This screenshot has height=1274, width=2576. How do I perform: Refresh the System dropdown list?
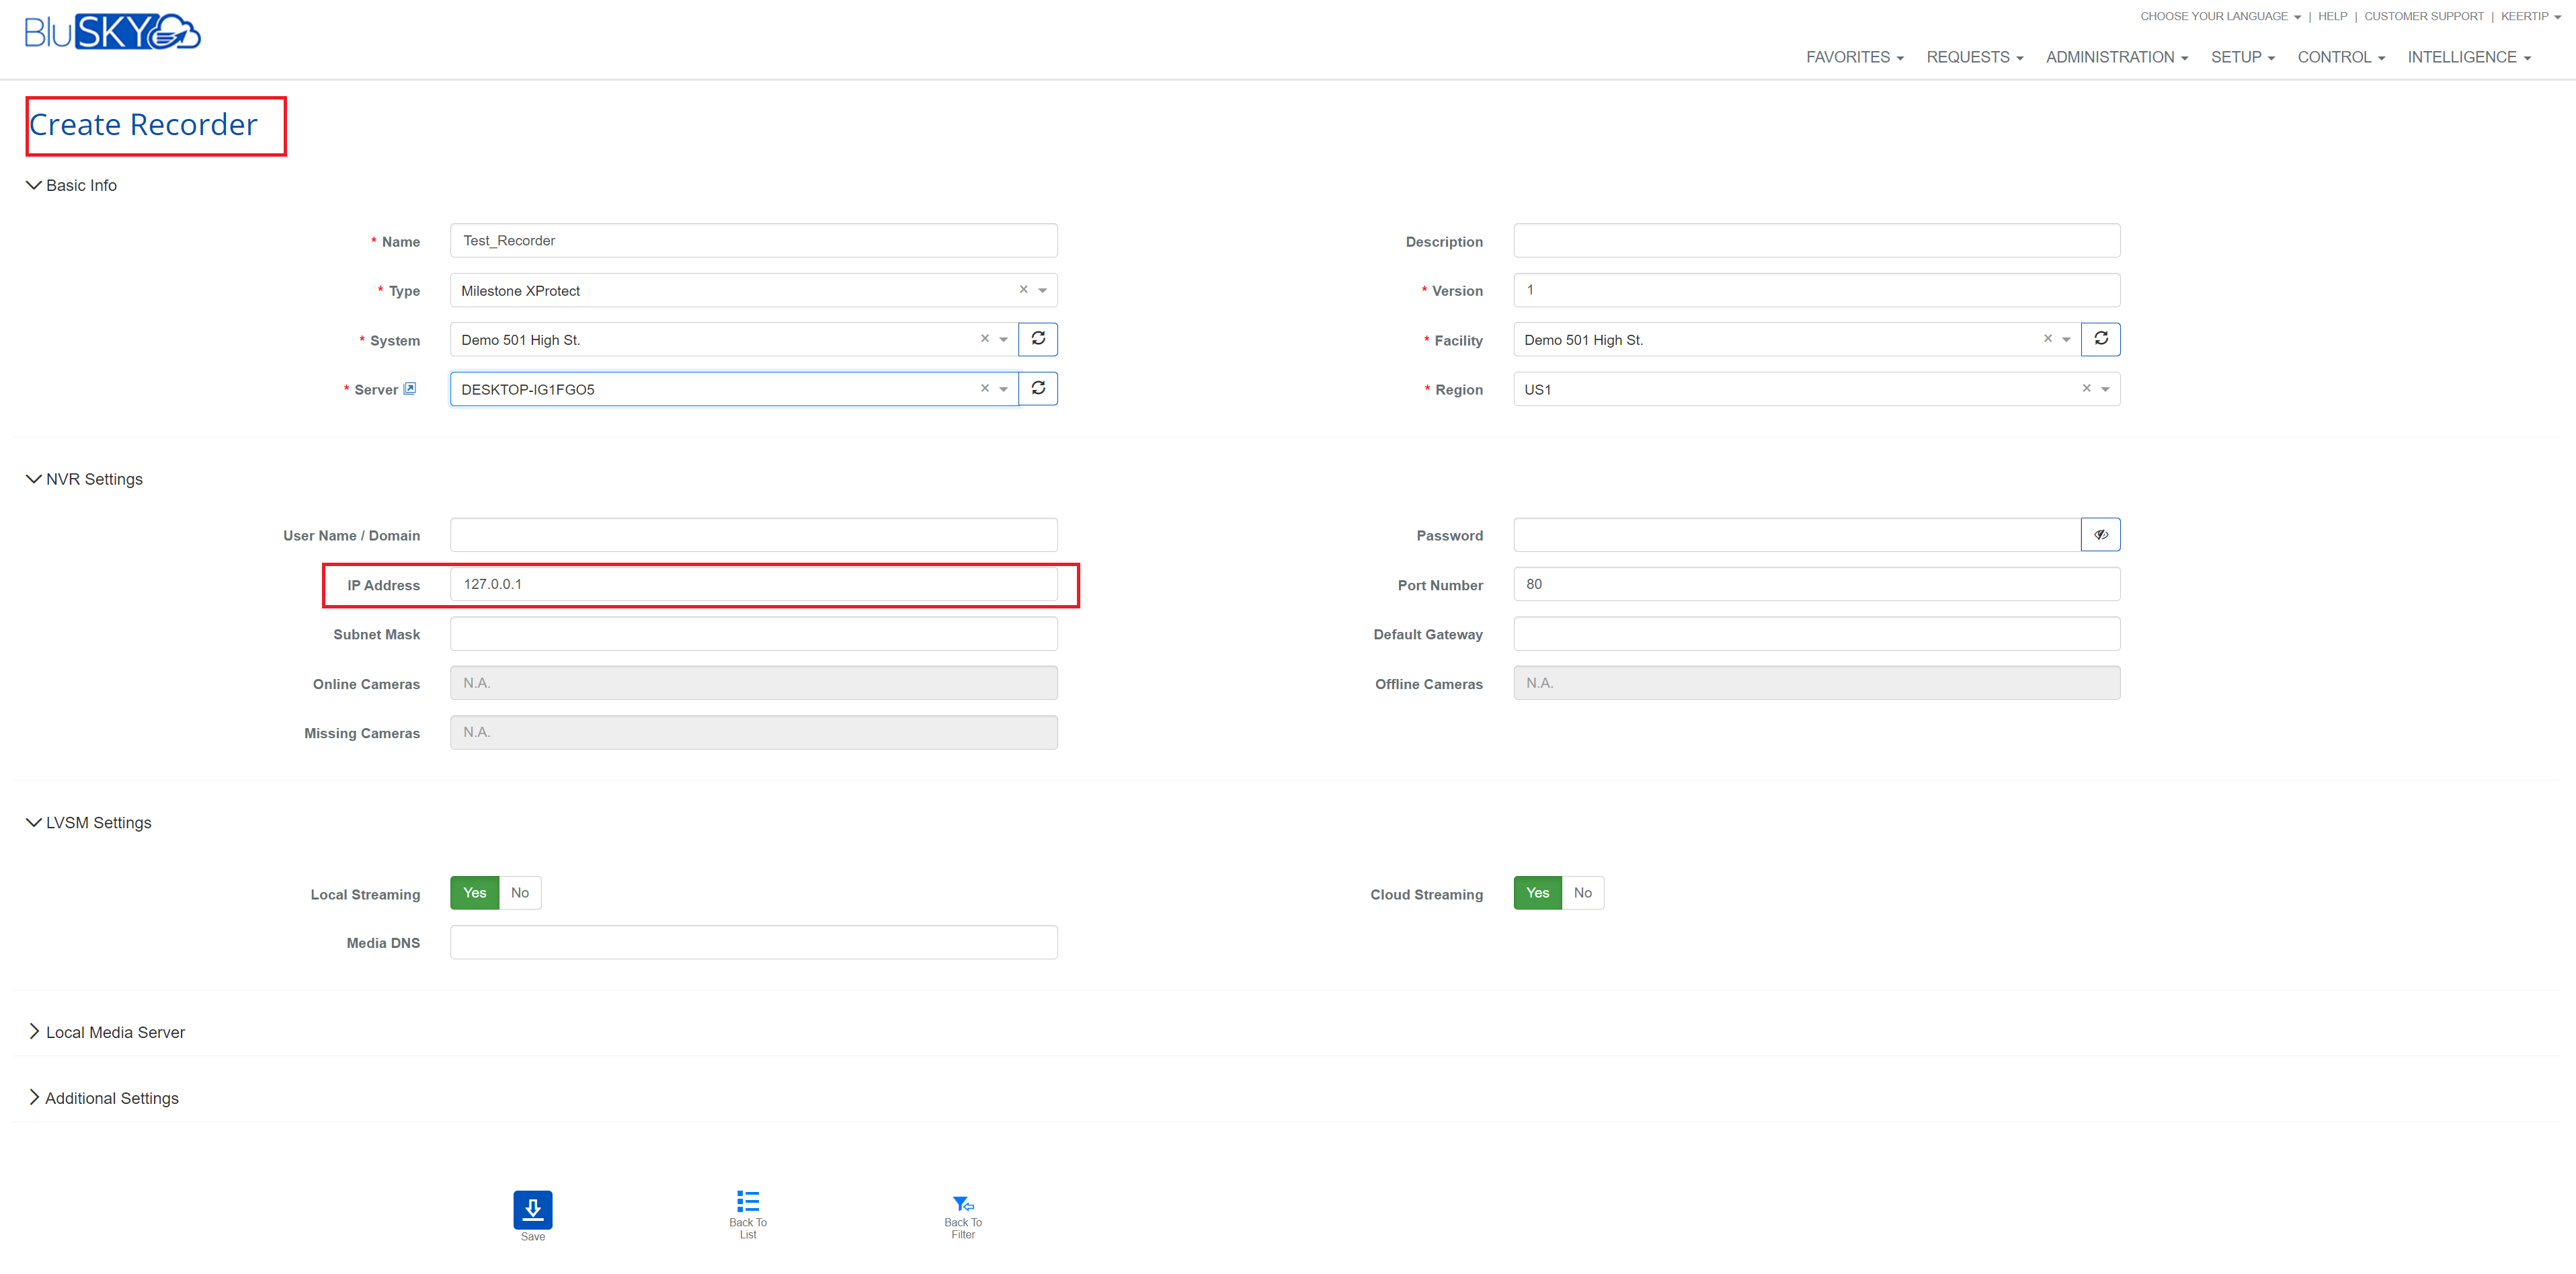click(1038, 339)
